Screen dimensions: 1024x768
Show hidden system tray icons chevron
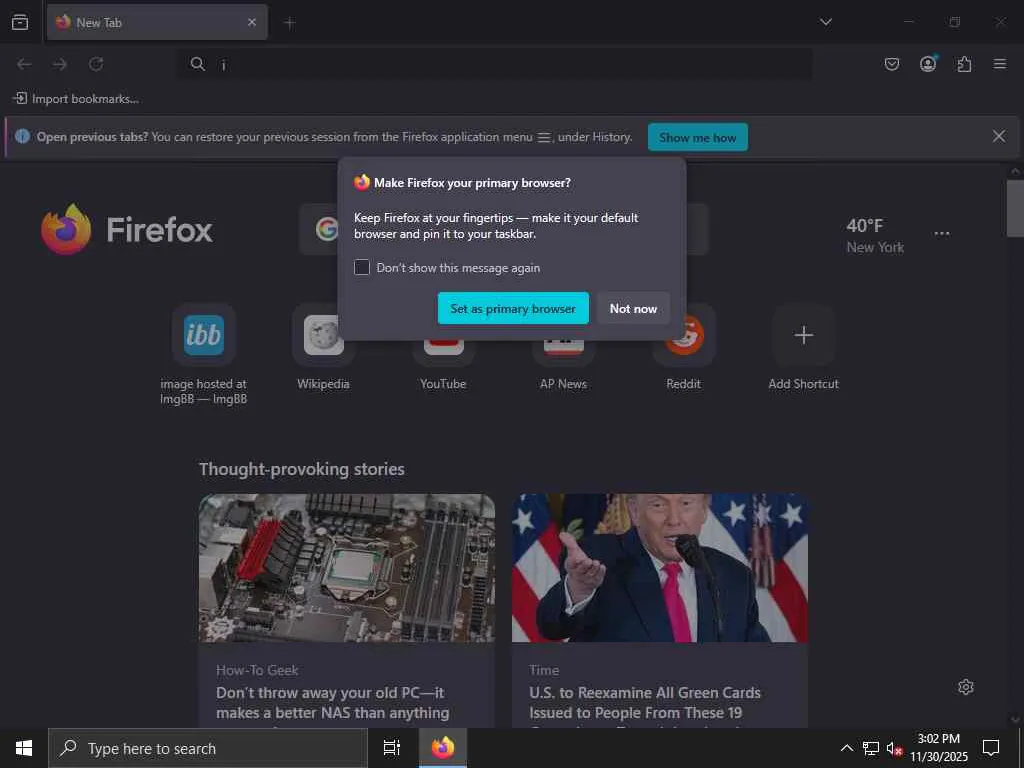pos(846,748)
